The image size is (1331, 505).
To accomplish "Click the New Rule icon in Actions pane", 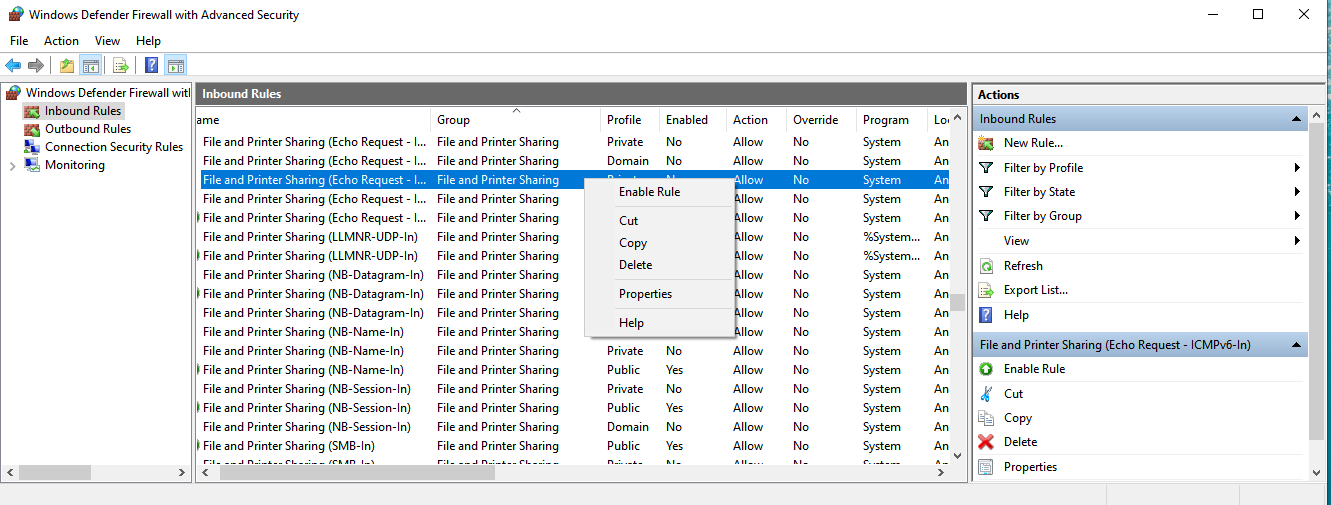I will point(986,143).
